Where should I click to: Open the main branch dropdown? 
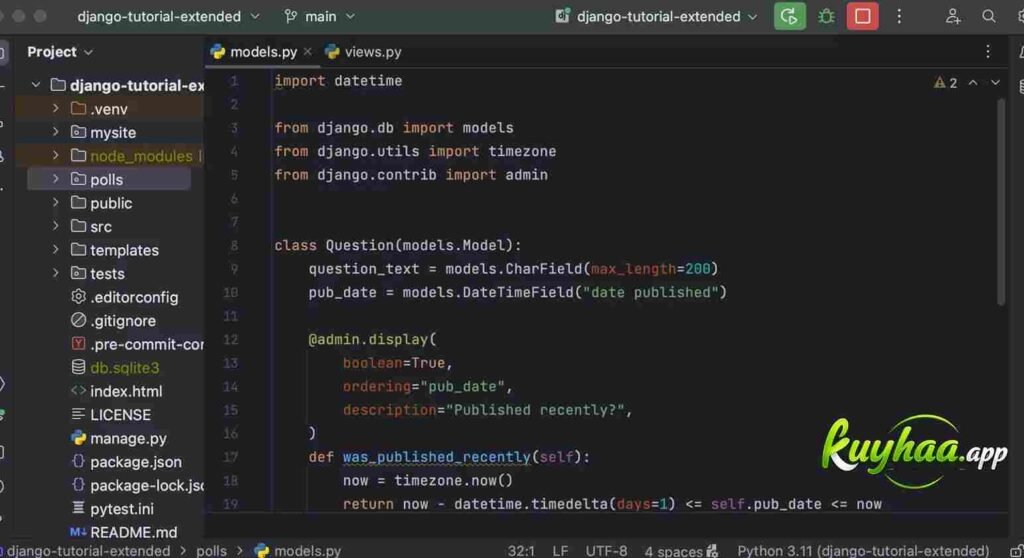[319, 16]
